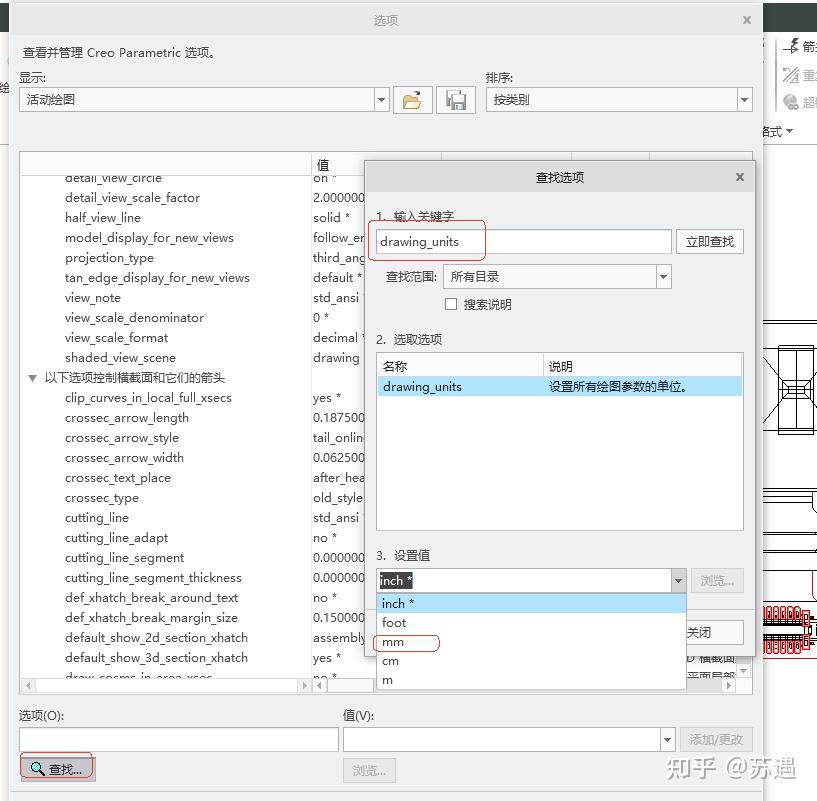The image size is (817, 801).
Task: Select the arrow style tool in the right panel
Action: pos(789,45)
